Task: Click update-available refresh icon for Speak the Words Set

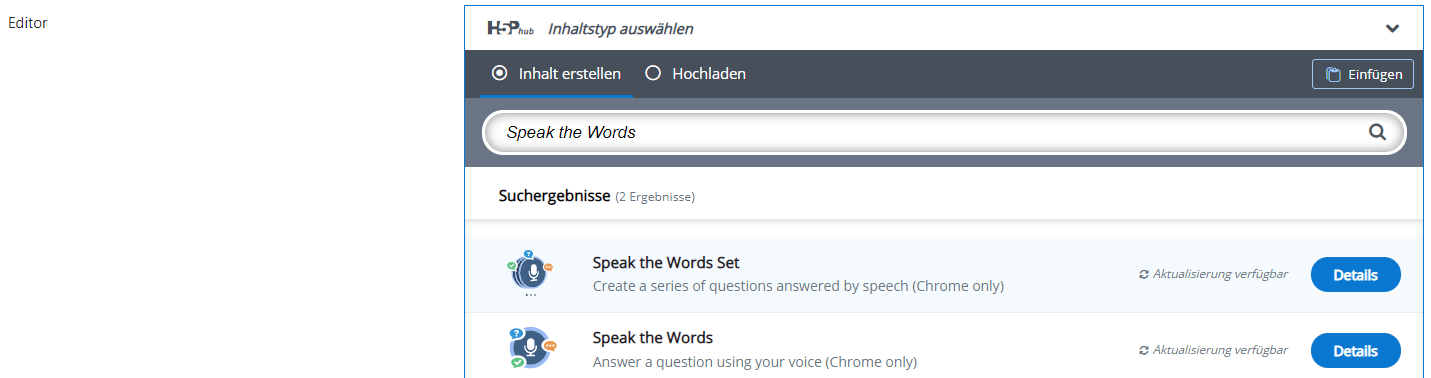Action: tap(1144, 274)
